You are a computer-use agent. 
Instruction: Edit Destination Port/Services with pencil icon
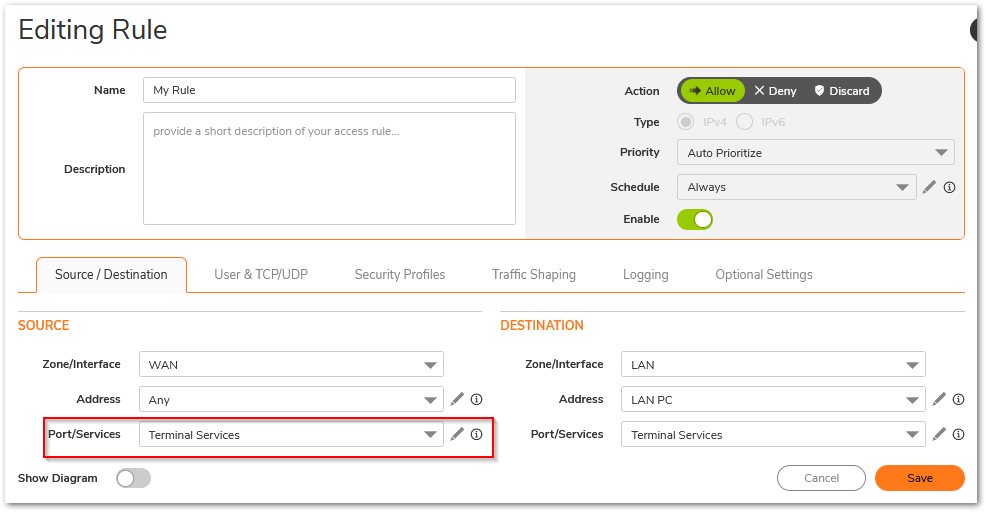coord(939,434)
